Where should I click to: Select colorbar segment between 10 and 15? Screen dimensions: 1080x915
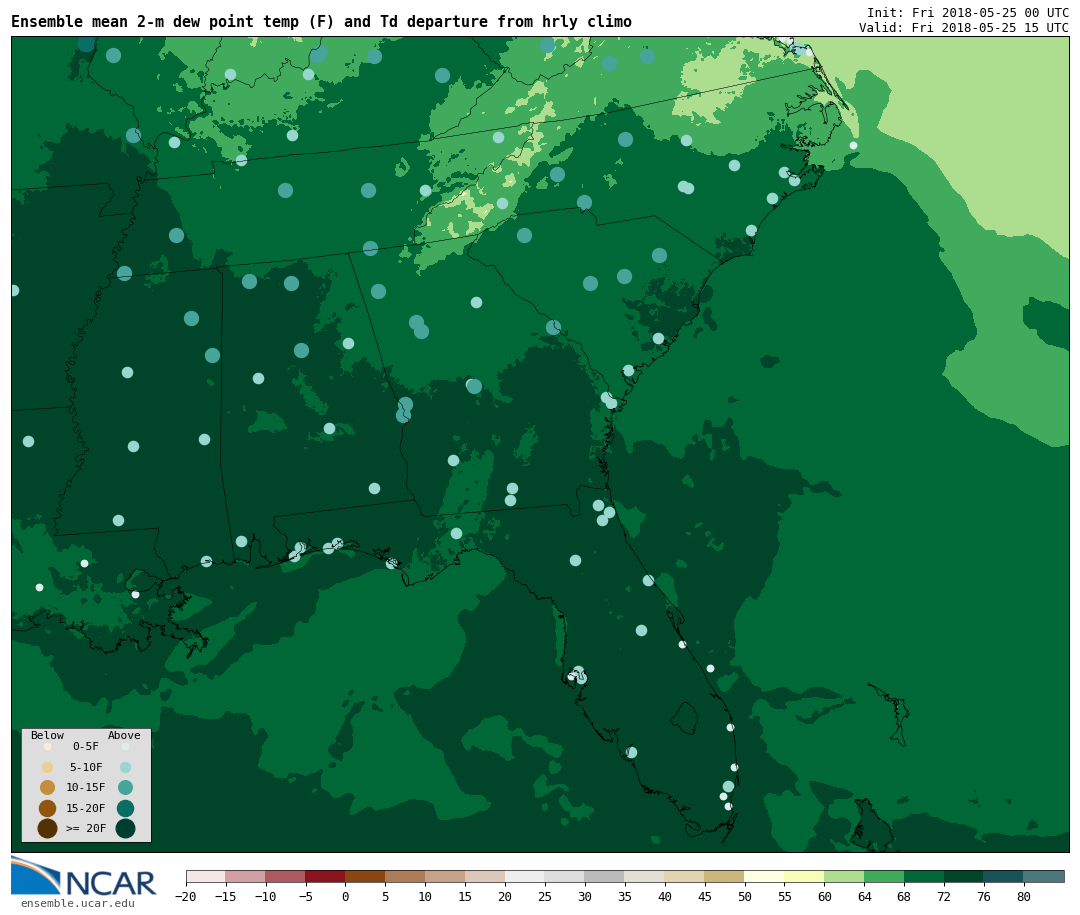(x=446, y=876)
